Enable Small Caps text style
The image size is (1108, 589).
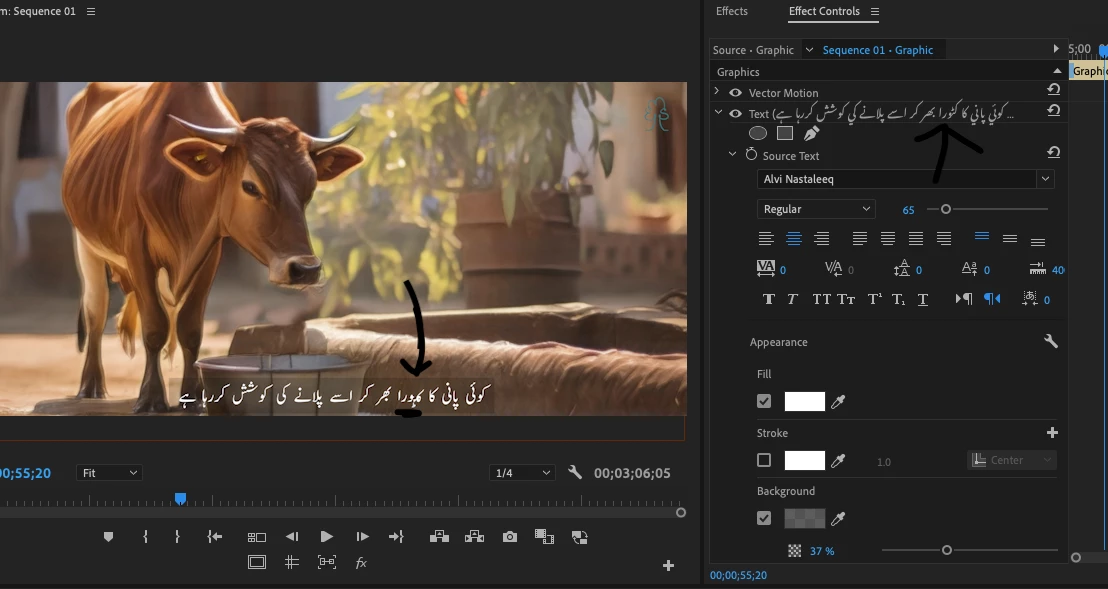click(x=846, y=299)
